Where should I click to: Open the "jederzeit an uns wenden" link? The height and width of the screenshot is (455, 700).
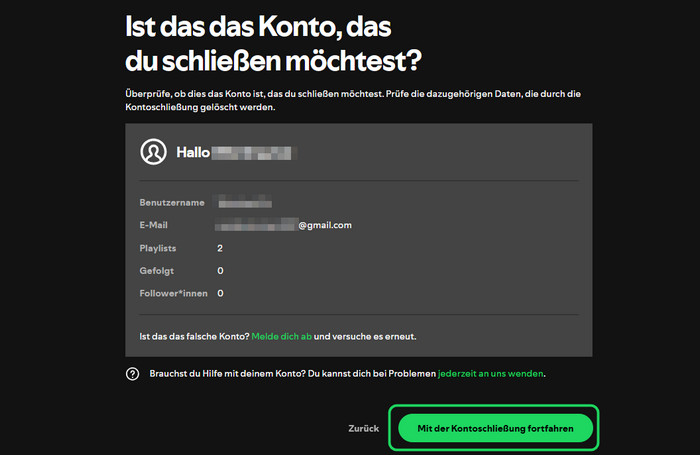491,373
